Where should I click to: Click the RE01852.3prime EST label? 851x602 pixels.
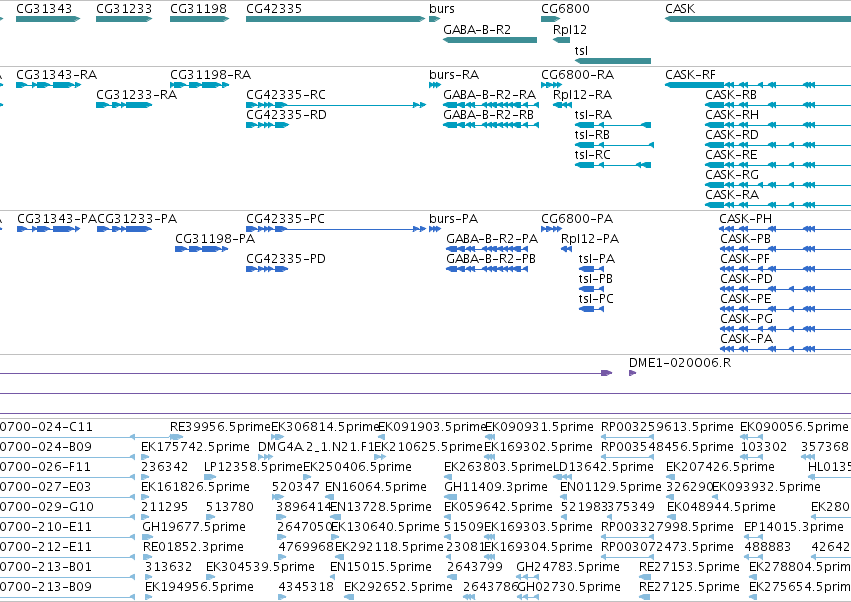pos(193,547)
